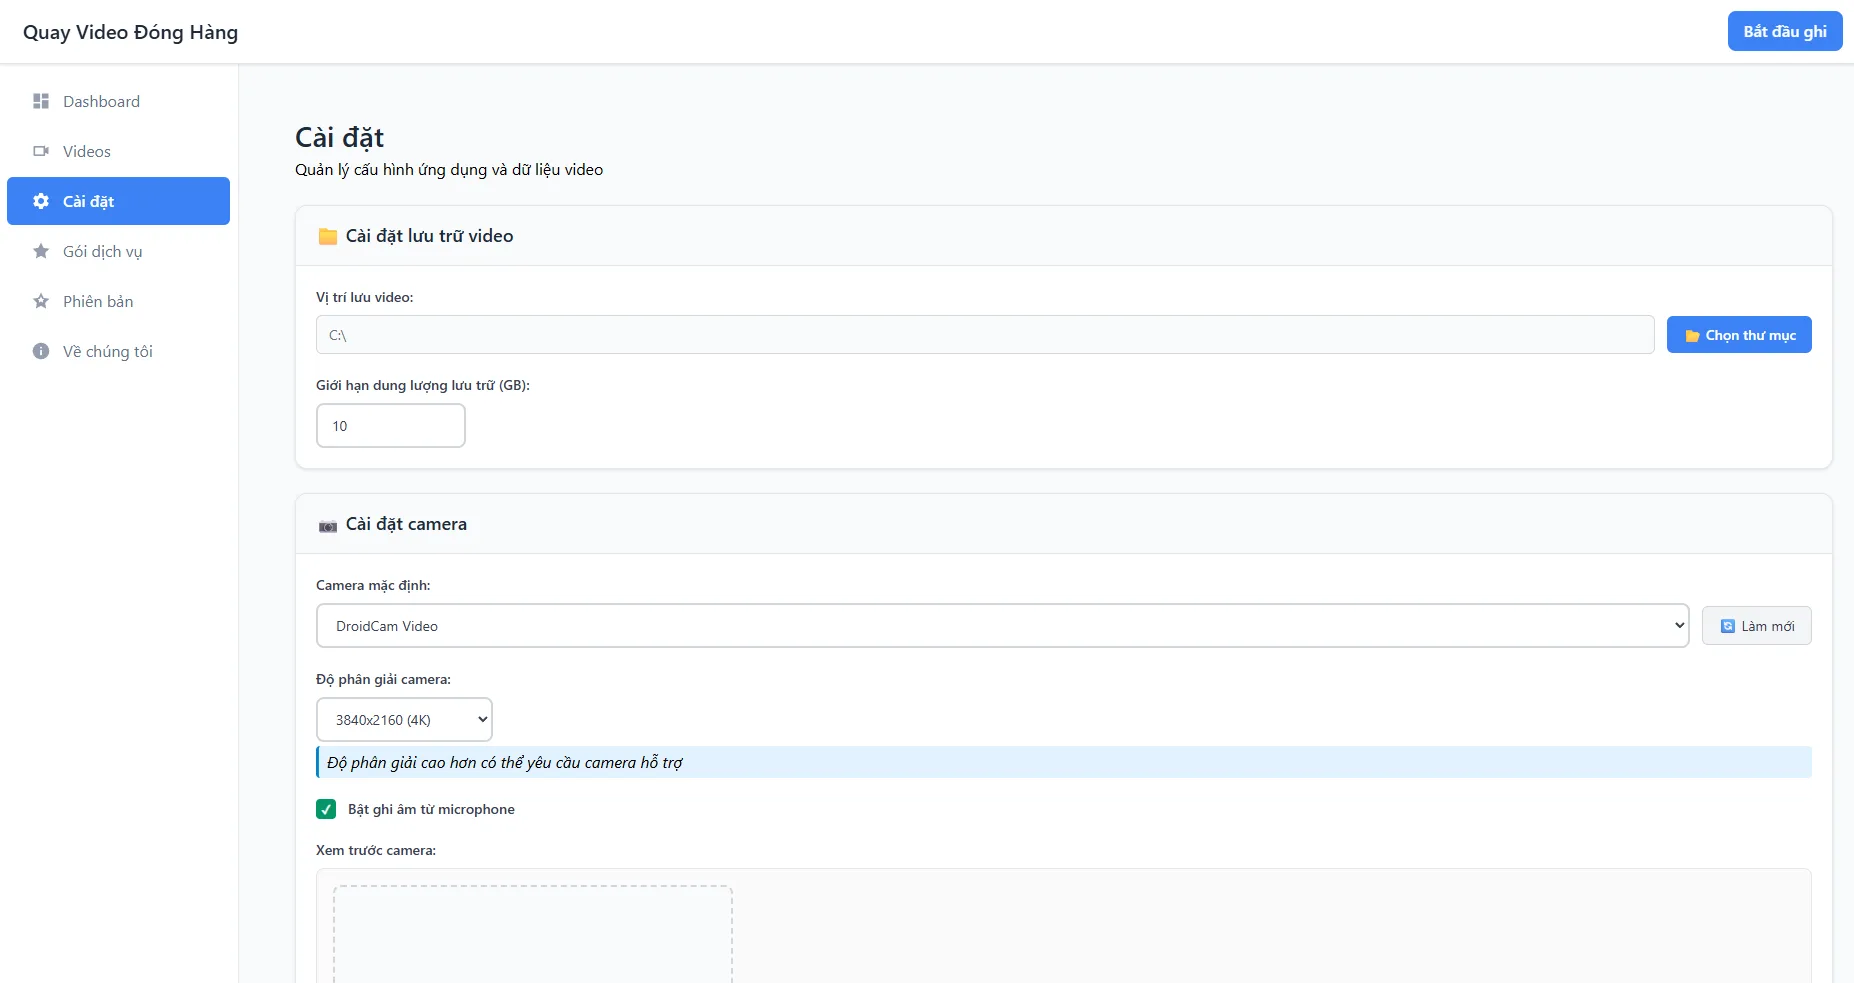
Task: Start recording with Bắt đầu ghi button
Action: 1785,31
